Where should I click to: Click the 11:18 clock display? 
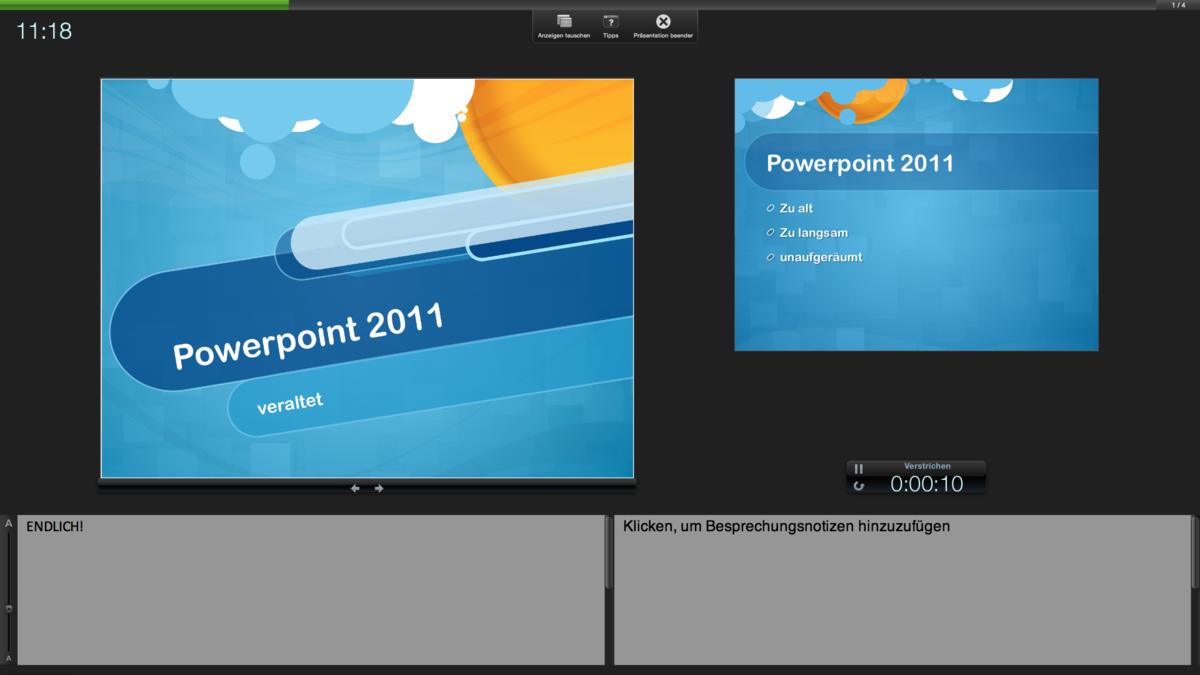44,31
